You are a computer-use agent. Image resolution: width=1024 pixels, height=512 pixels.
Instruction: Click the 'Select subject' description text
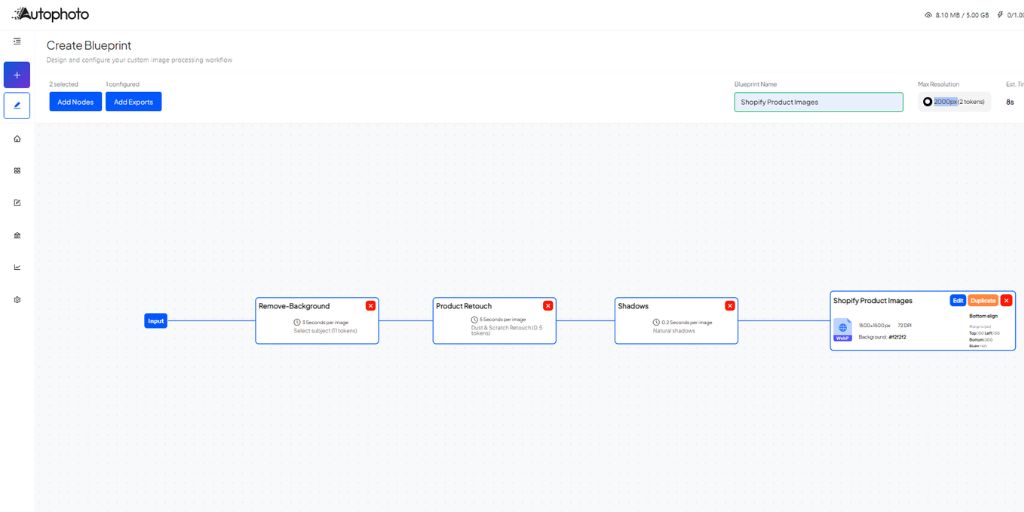[325, 331]
